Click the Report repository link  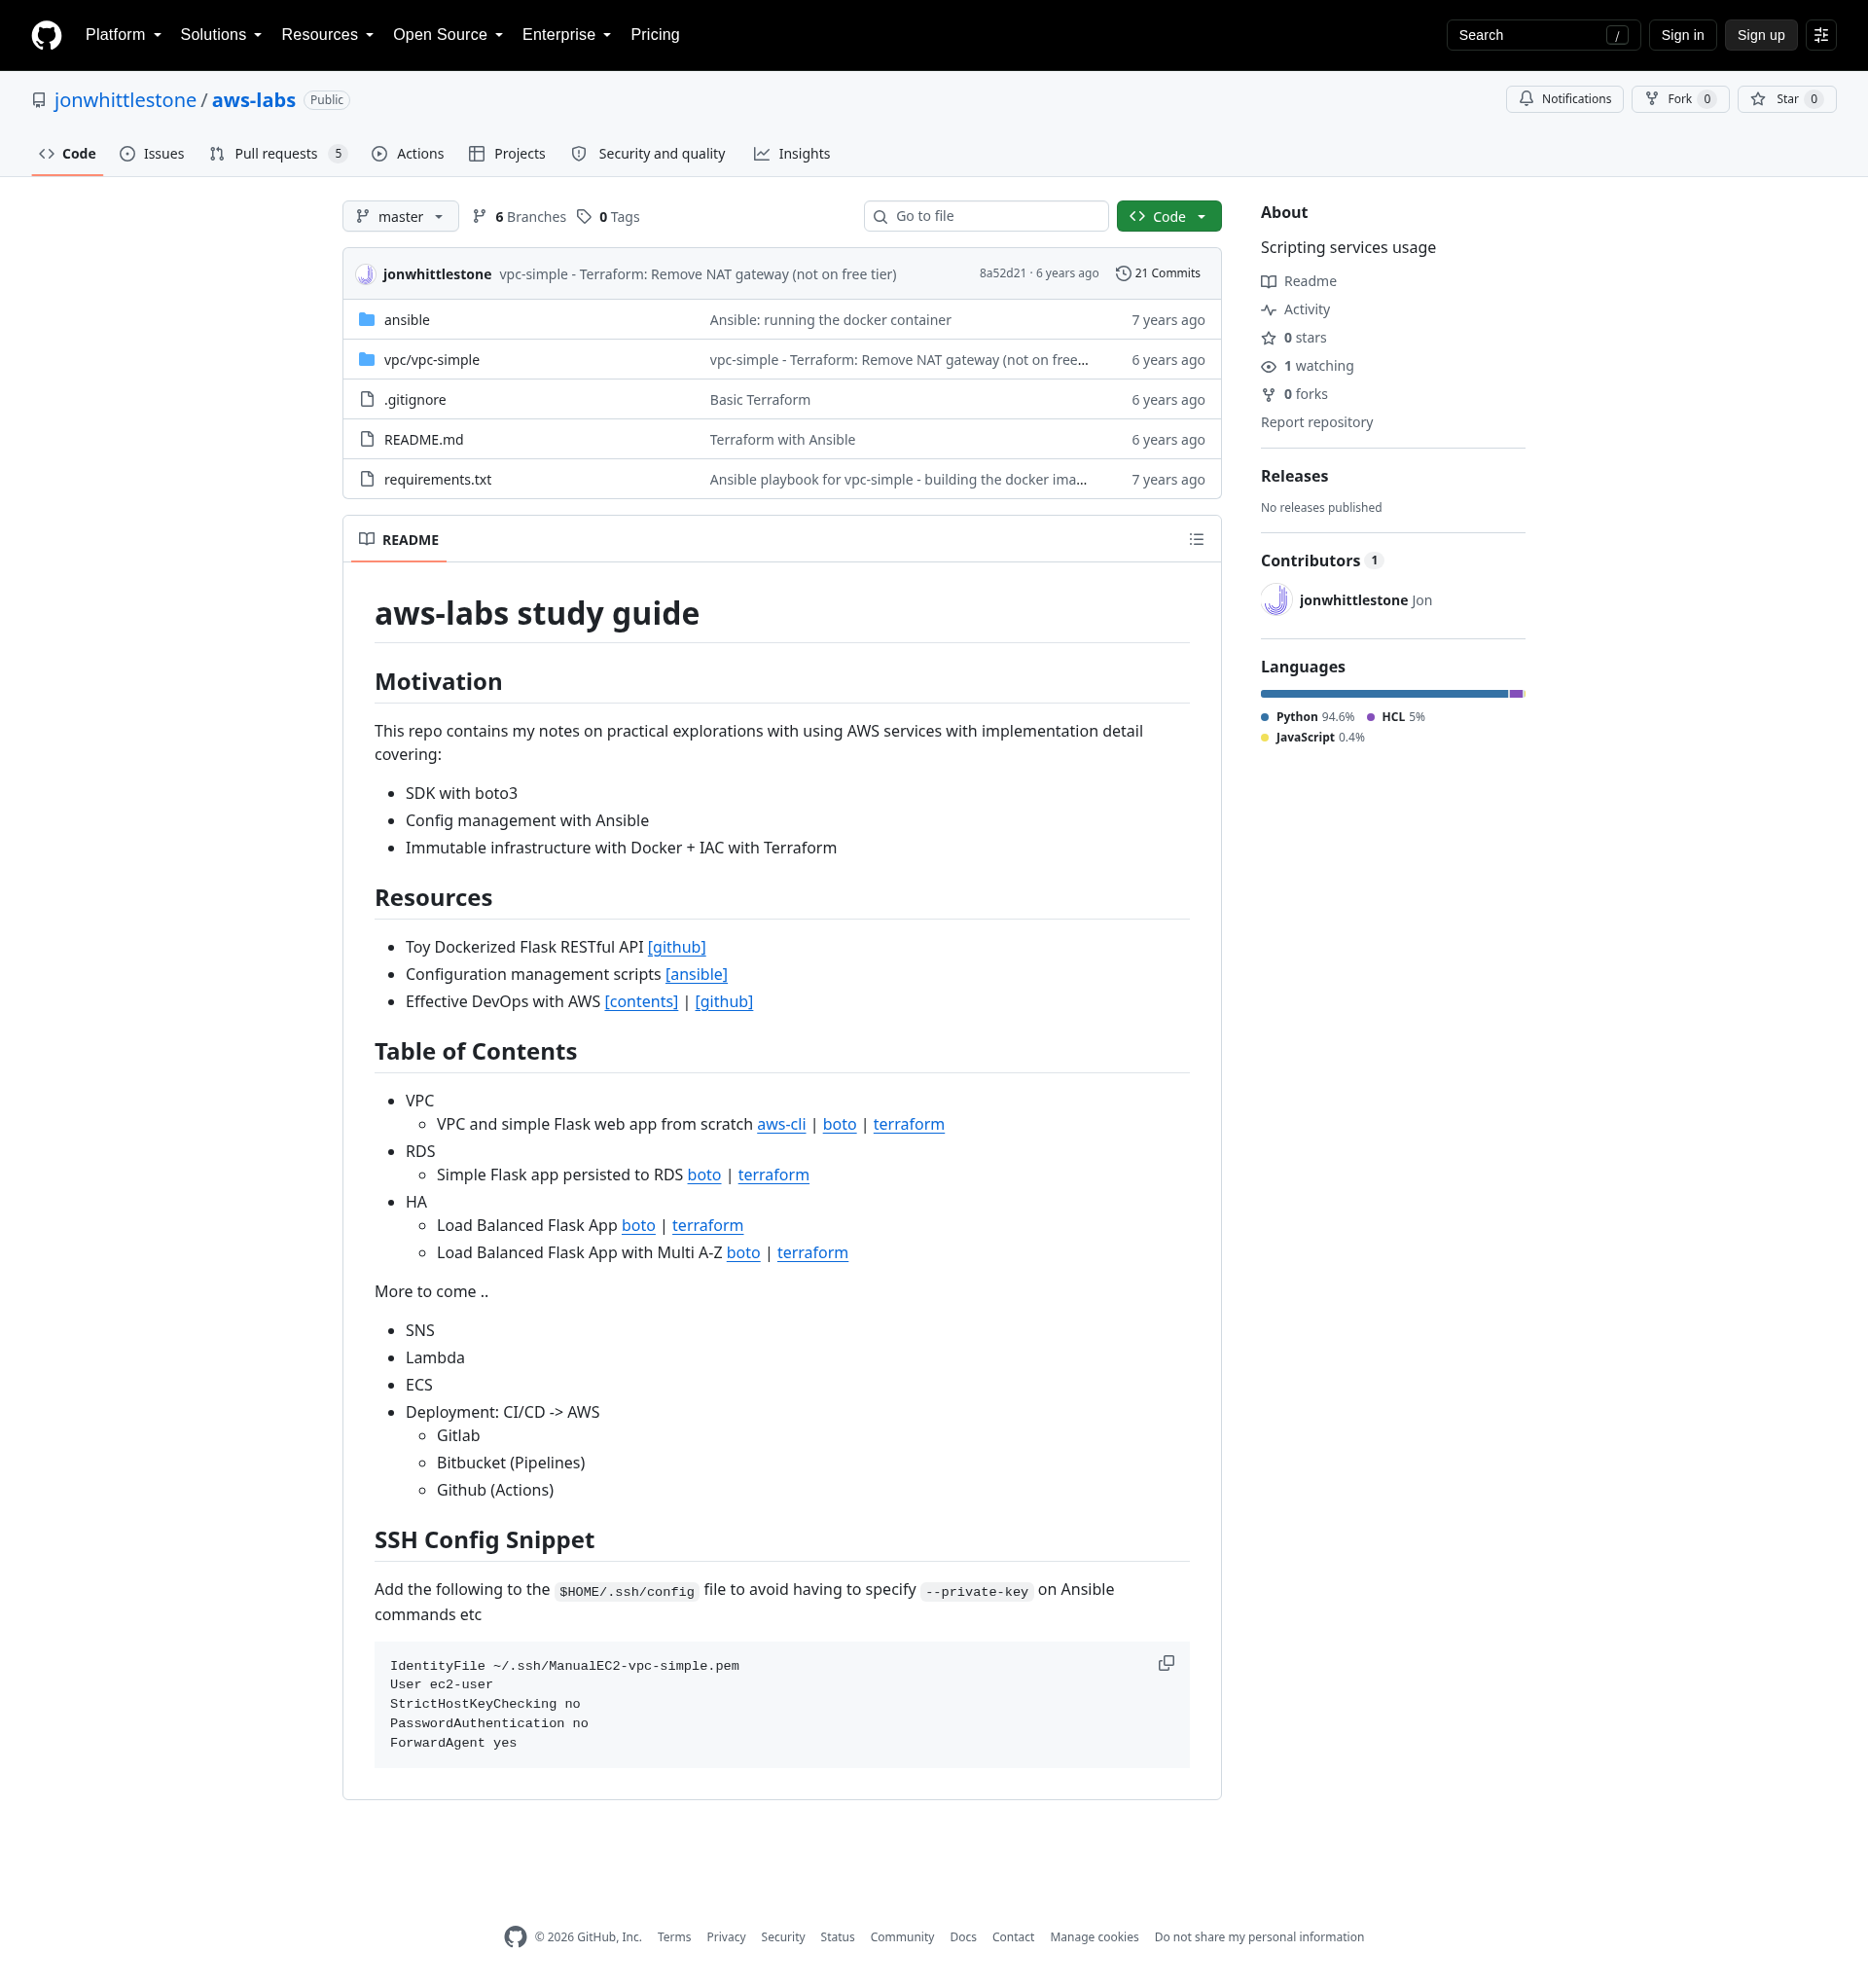pos(1316,423)
